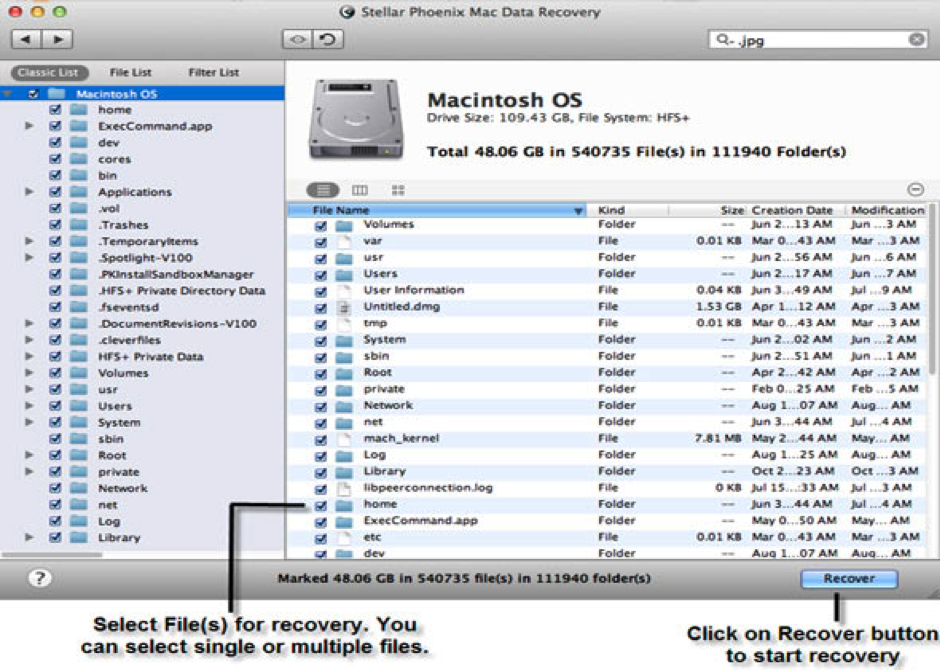Click the Volumes folder icon in the table
941x671 pixels.
pyautogui.click(x=344, y=225)
